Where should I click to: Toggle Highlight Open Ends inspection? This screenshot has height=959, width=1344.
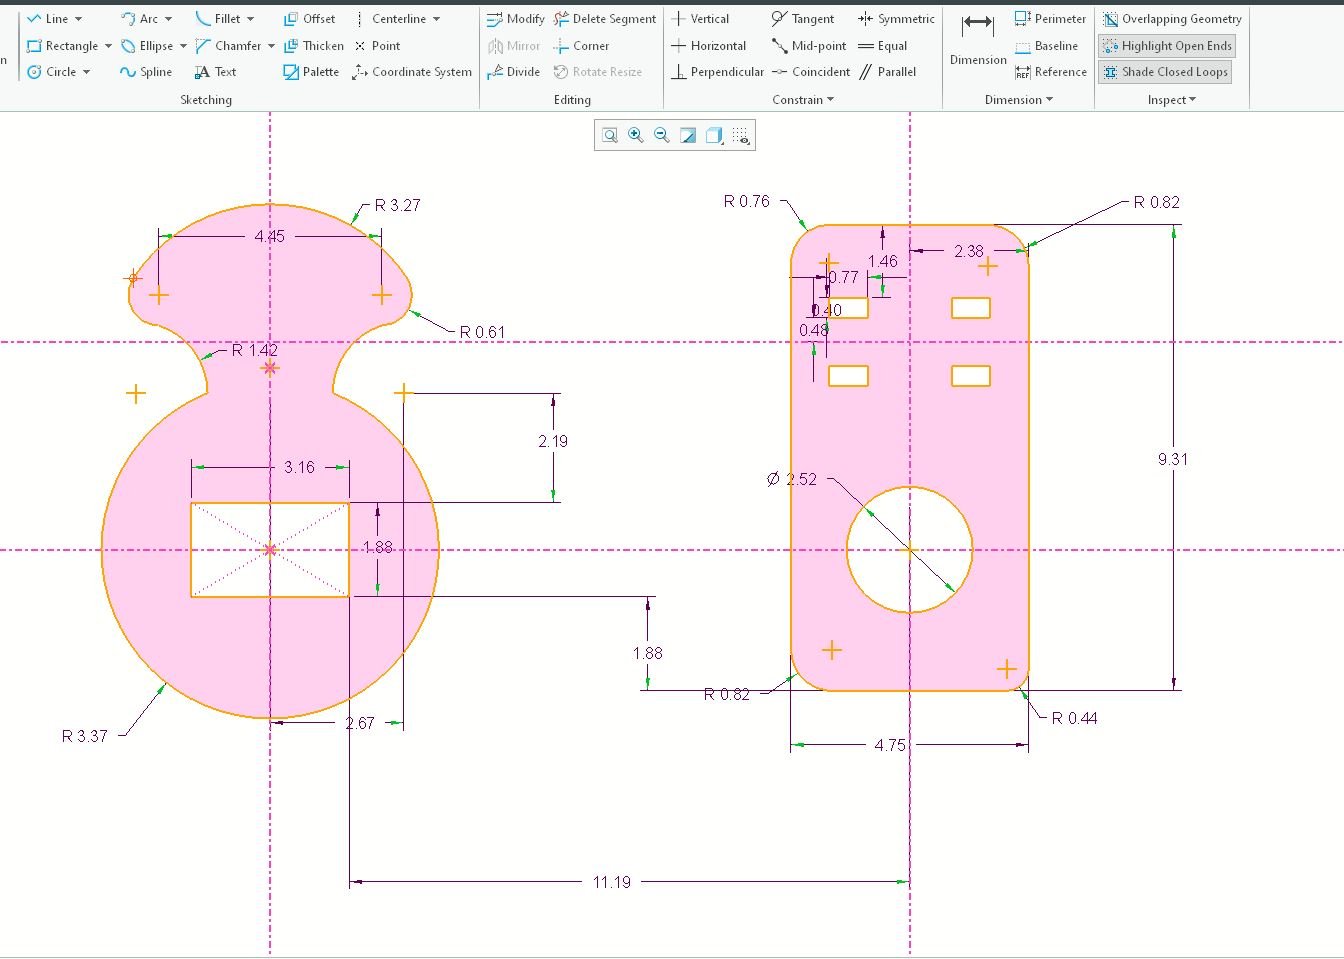[1166, 45]
